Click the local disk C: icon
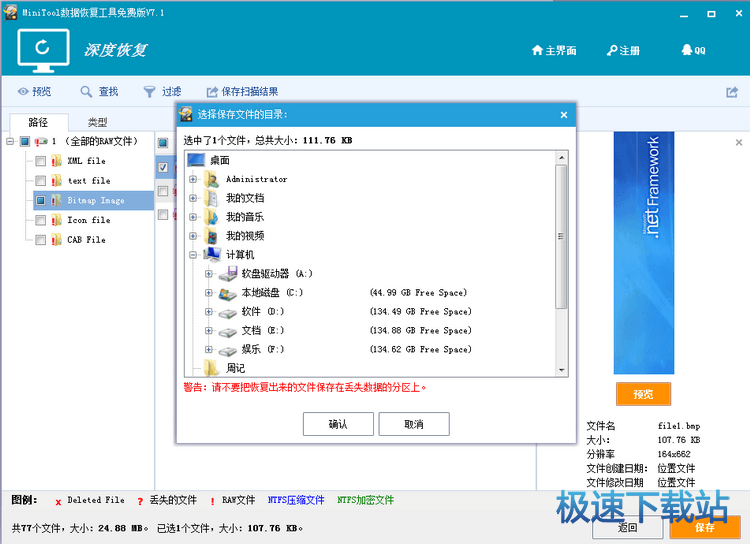The width and height of the screenshot is (750, 544). point(228,293)
